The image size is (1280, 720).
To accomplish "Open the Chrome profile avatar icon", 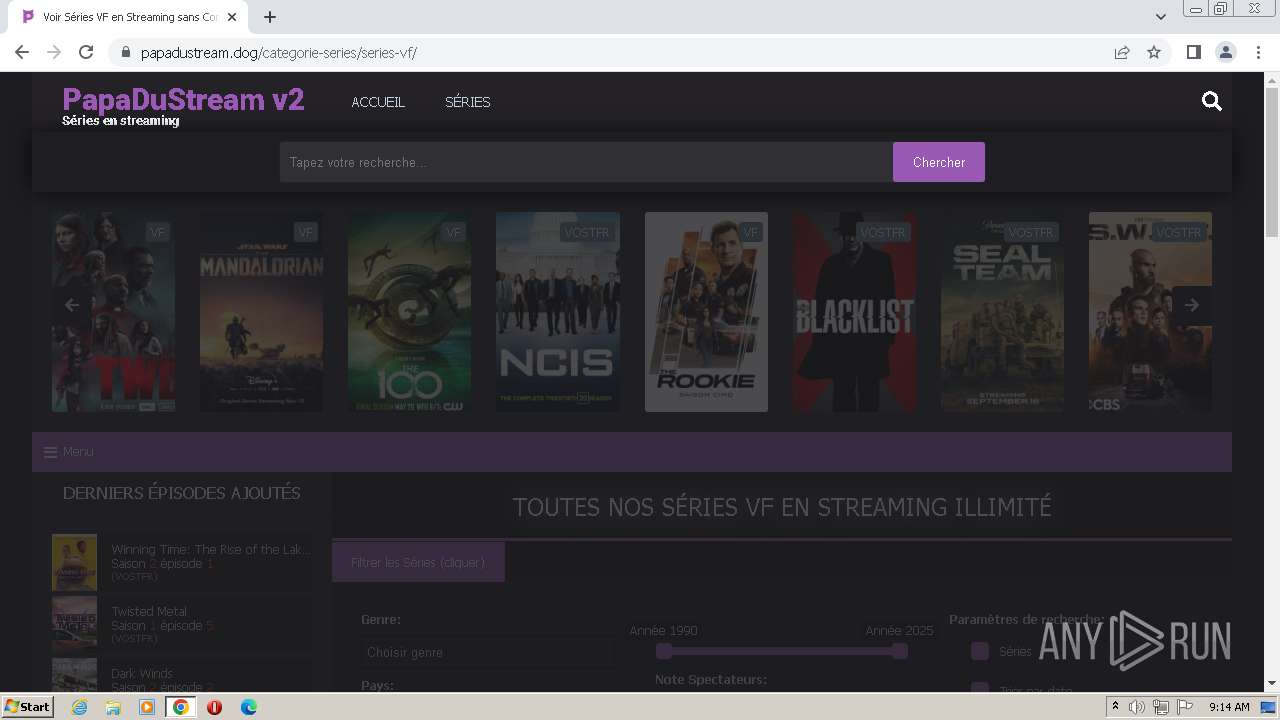I will click(x=1225, y=52).
